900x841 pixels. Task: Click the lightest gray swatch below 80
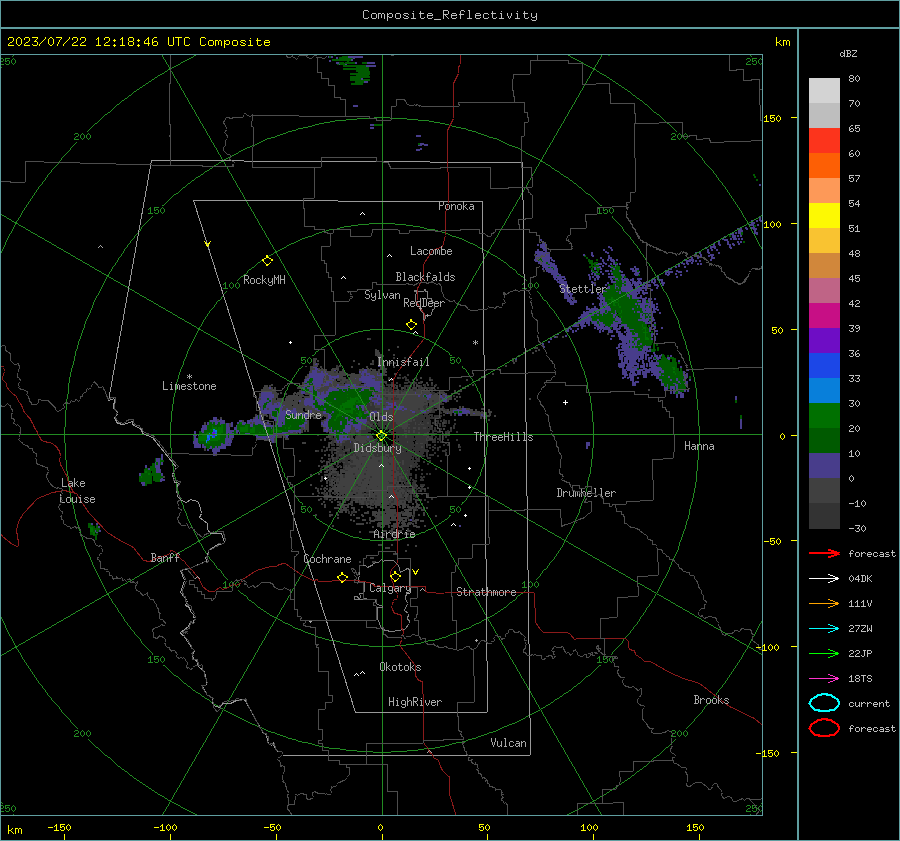(824, 90)
